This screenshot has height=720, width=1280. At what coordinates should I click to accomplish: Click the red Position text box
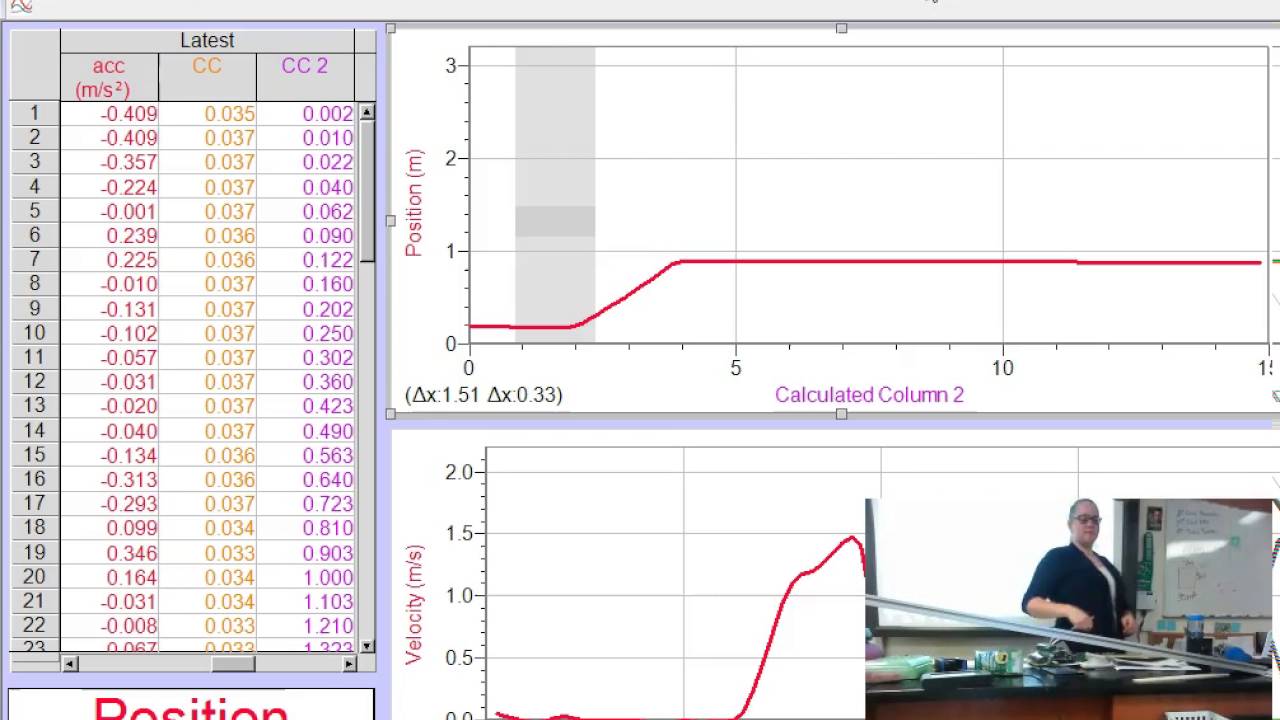(191, 704)
